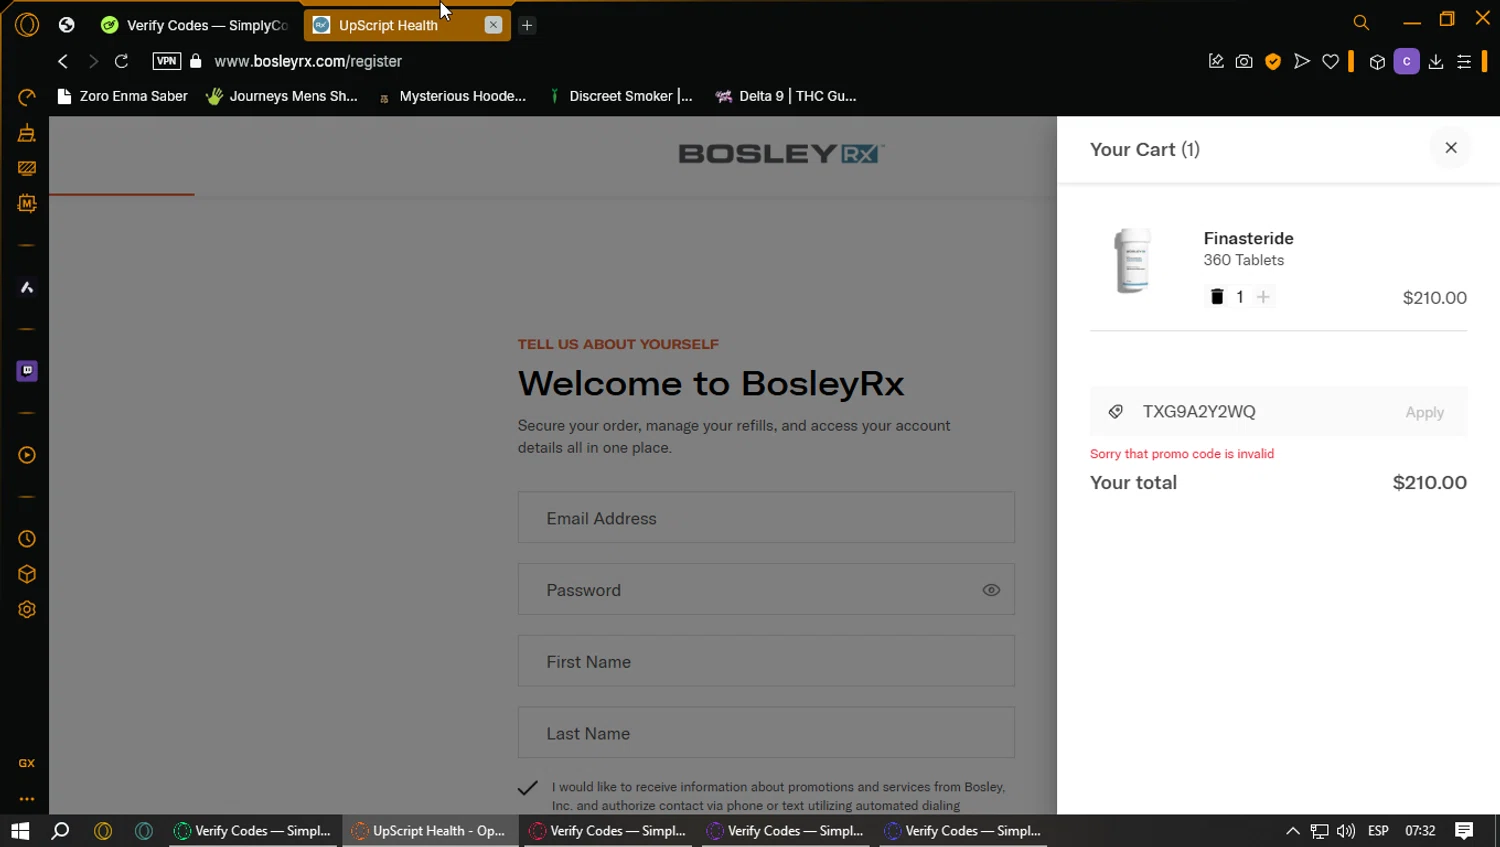This screenshot has height=847, width=1500.
Task: Open the striped monitor sidebar icon
Action: coord(27,168)
